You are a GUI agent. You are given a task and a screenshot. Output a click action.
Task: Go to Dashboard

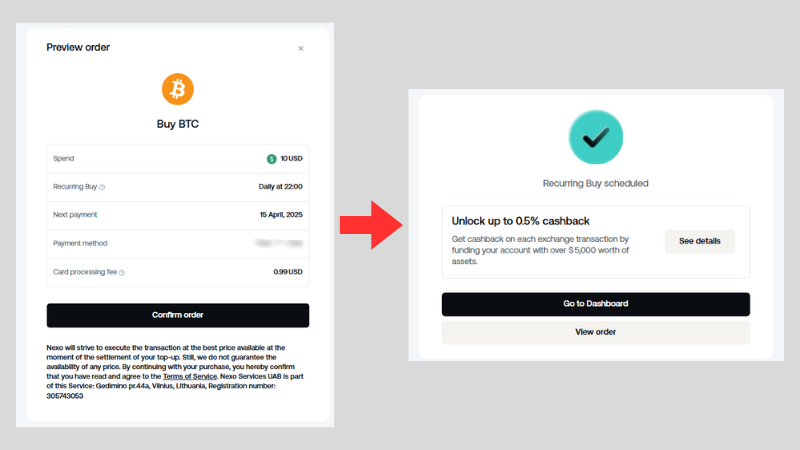coord(595,304)
